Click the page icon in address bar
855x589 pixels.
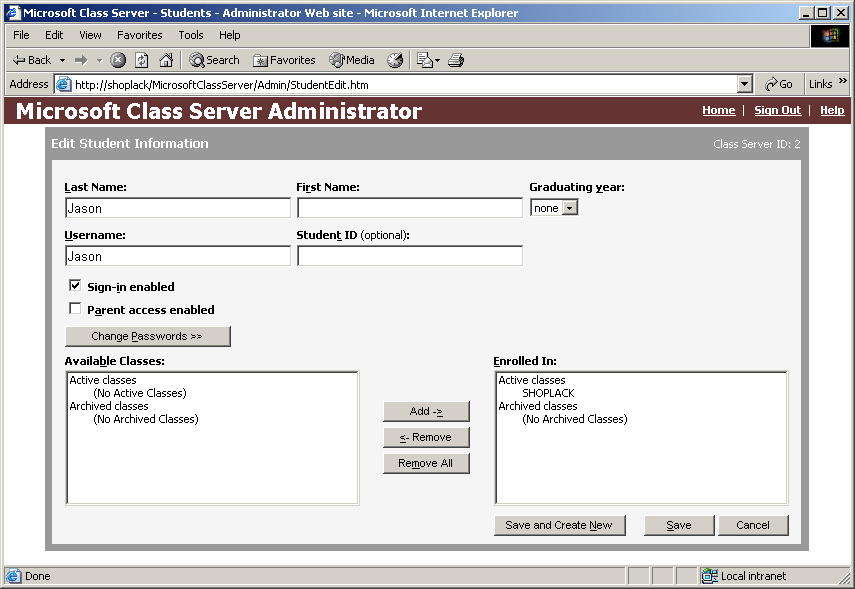click(64, 84)
